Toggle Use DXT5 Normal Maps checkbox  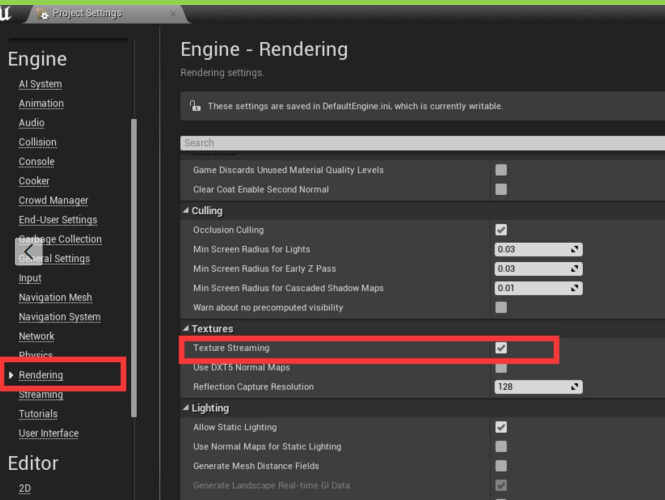(x=501, y=368)
